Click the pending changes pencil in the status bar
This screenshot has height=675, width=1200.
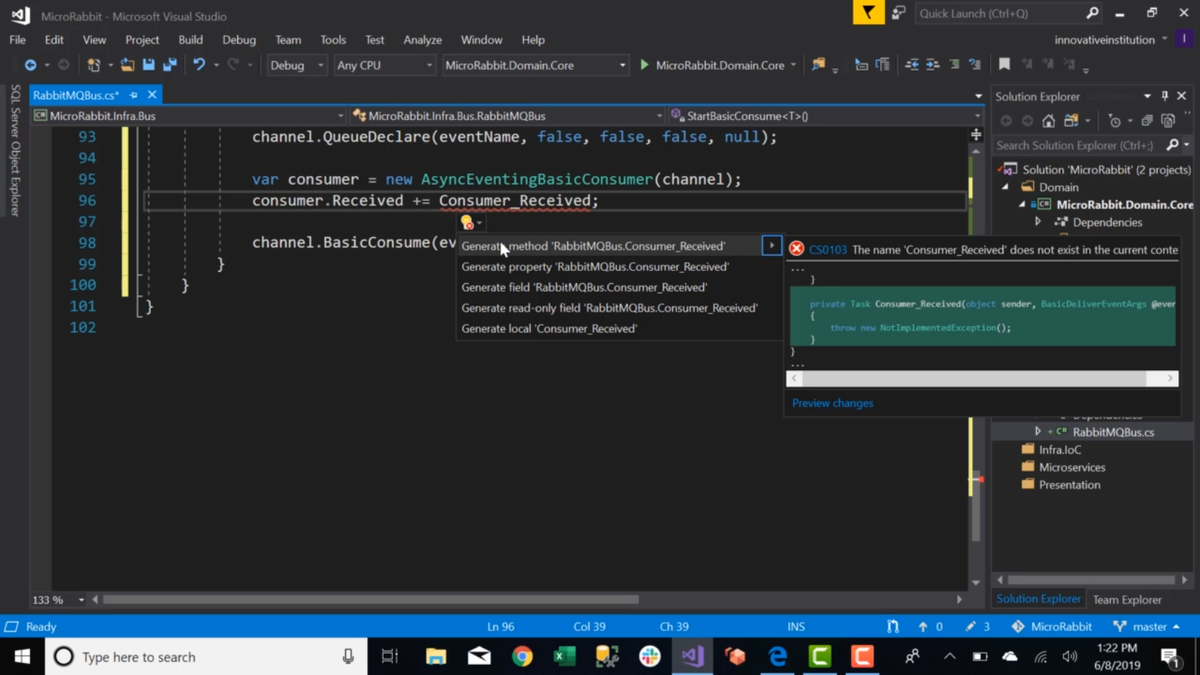pos(970,627)
